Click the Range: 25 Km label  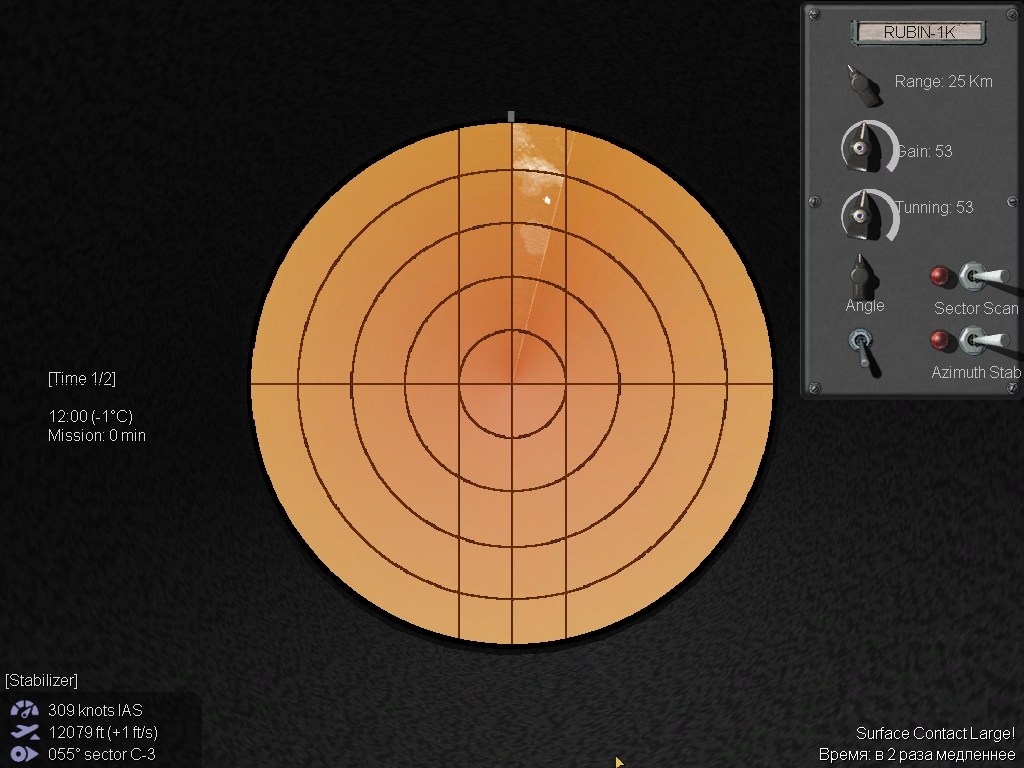click(x=943, y=82)
